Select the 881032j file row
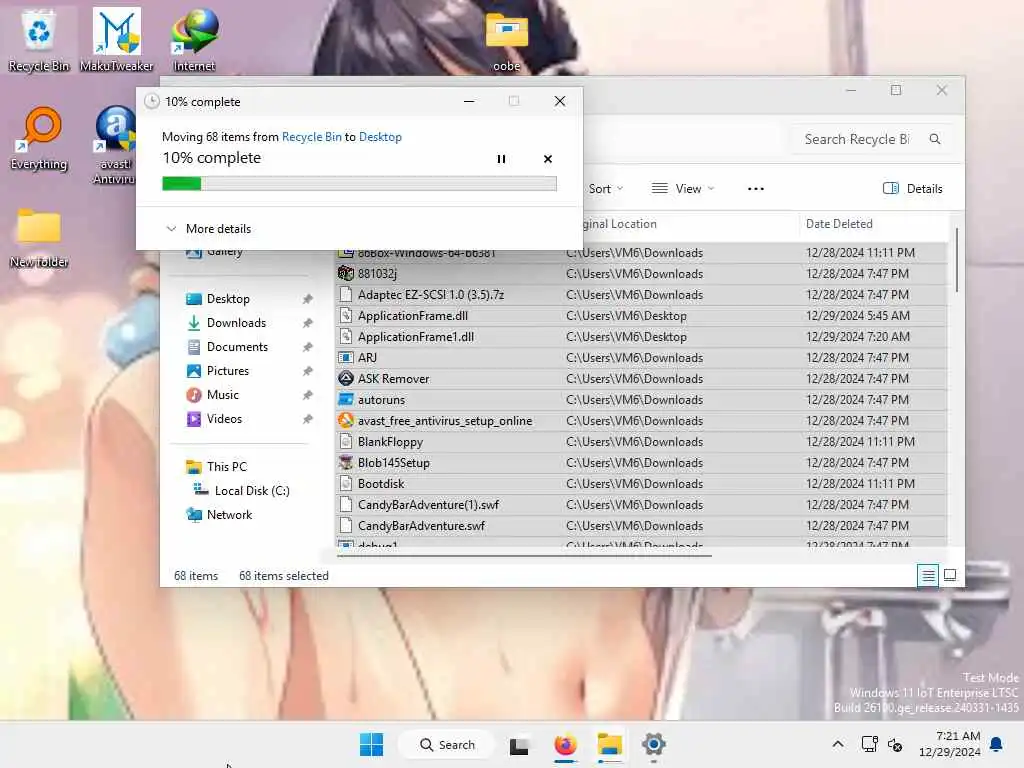Image resolution: width=1024 pixels, height=768 pixels. [x=641, y=274]
